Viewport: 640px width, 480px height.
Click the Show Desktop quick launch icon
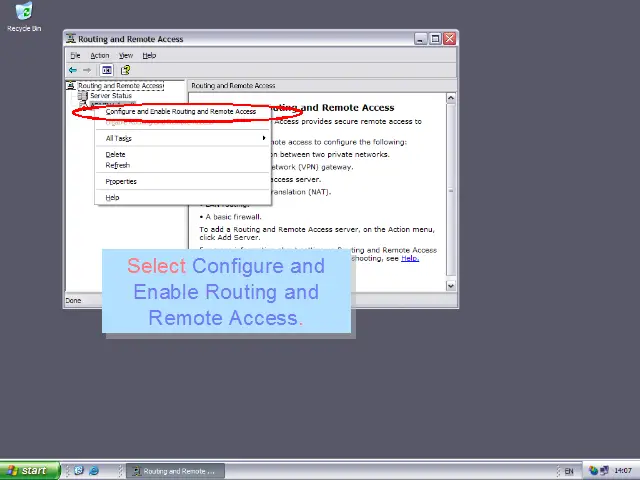(78, 471)
